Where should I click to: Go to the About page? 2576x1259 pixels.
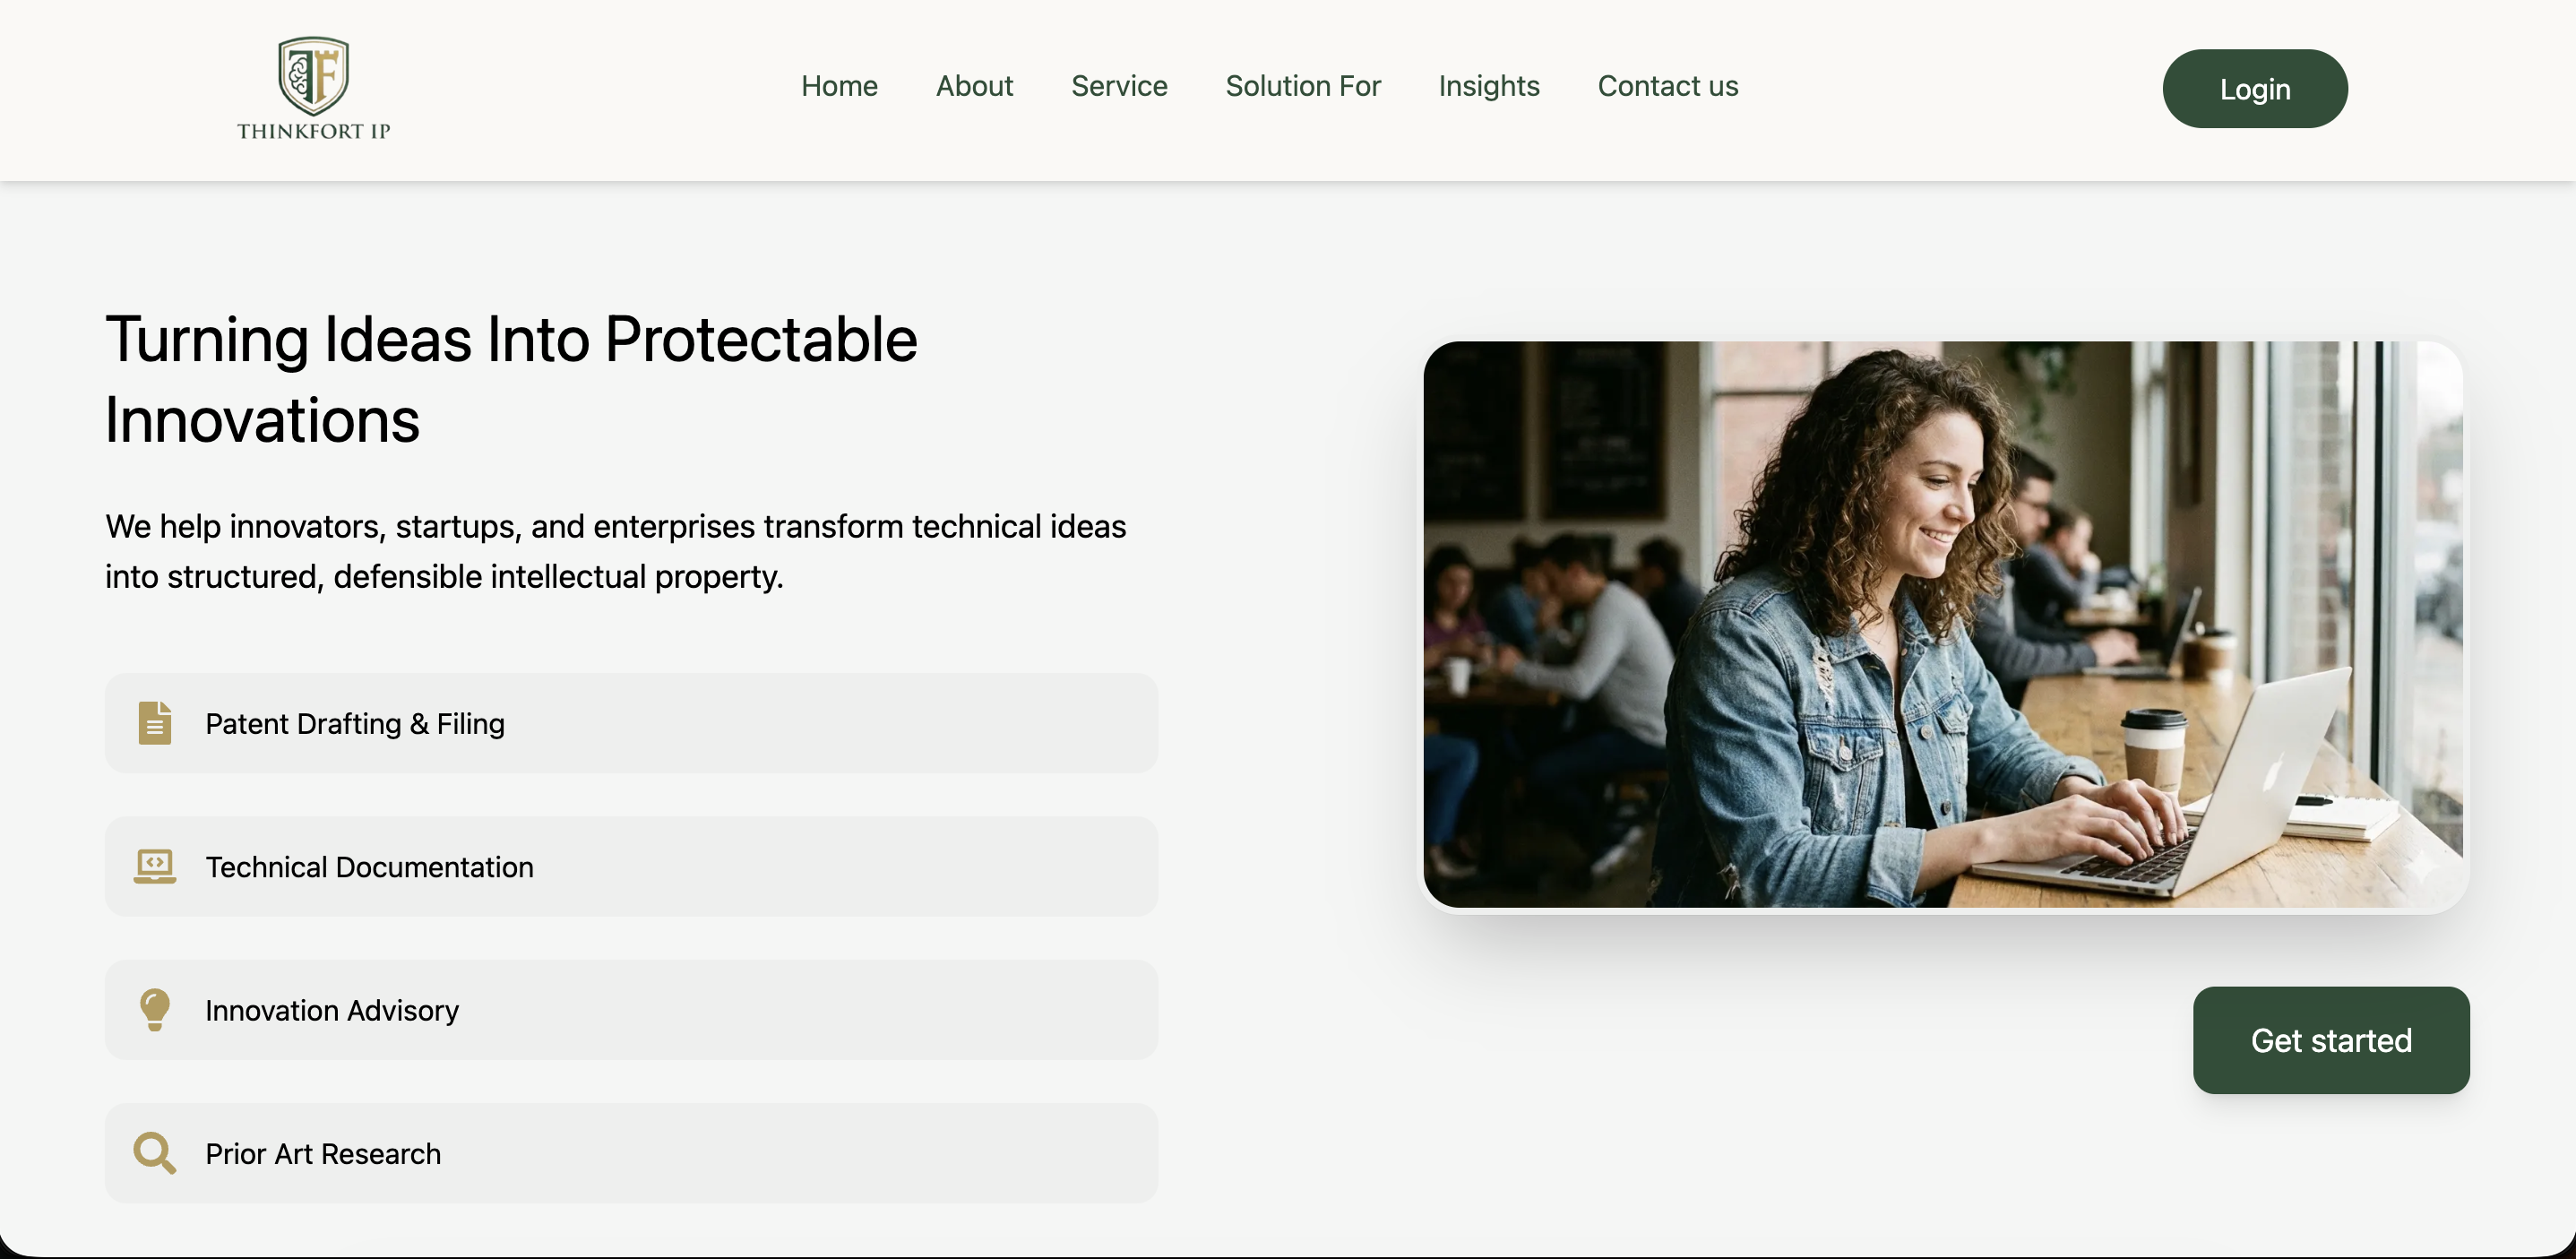coord(974,86)
